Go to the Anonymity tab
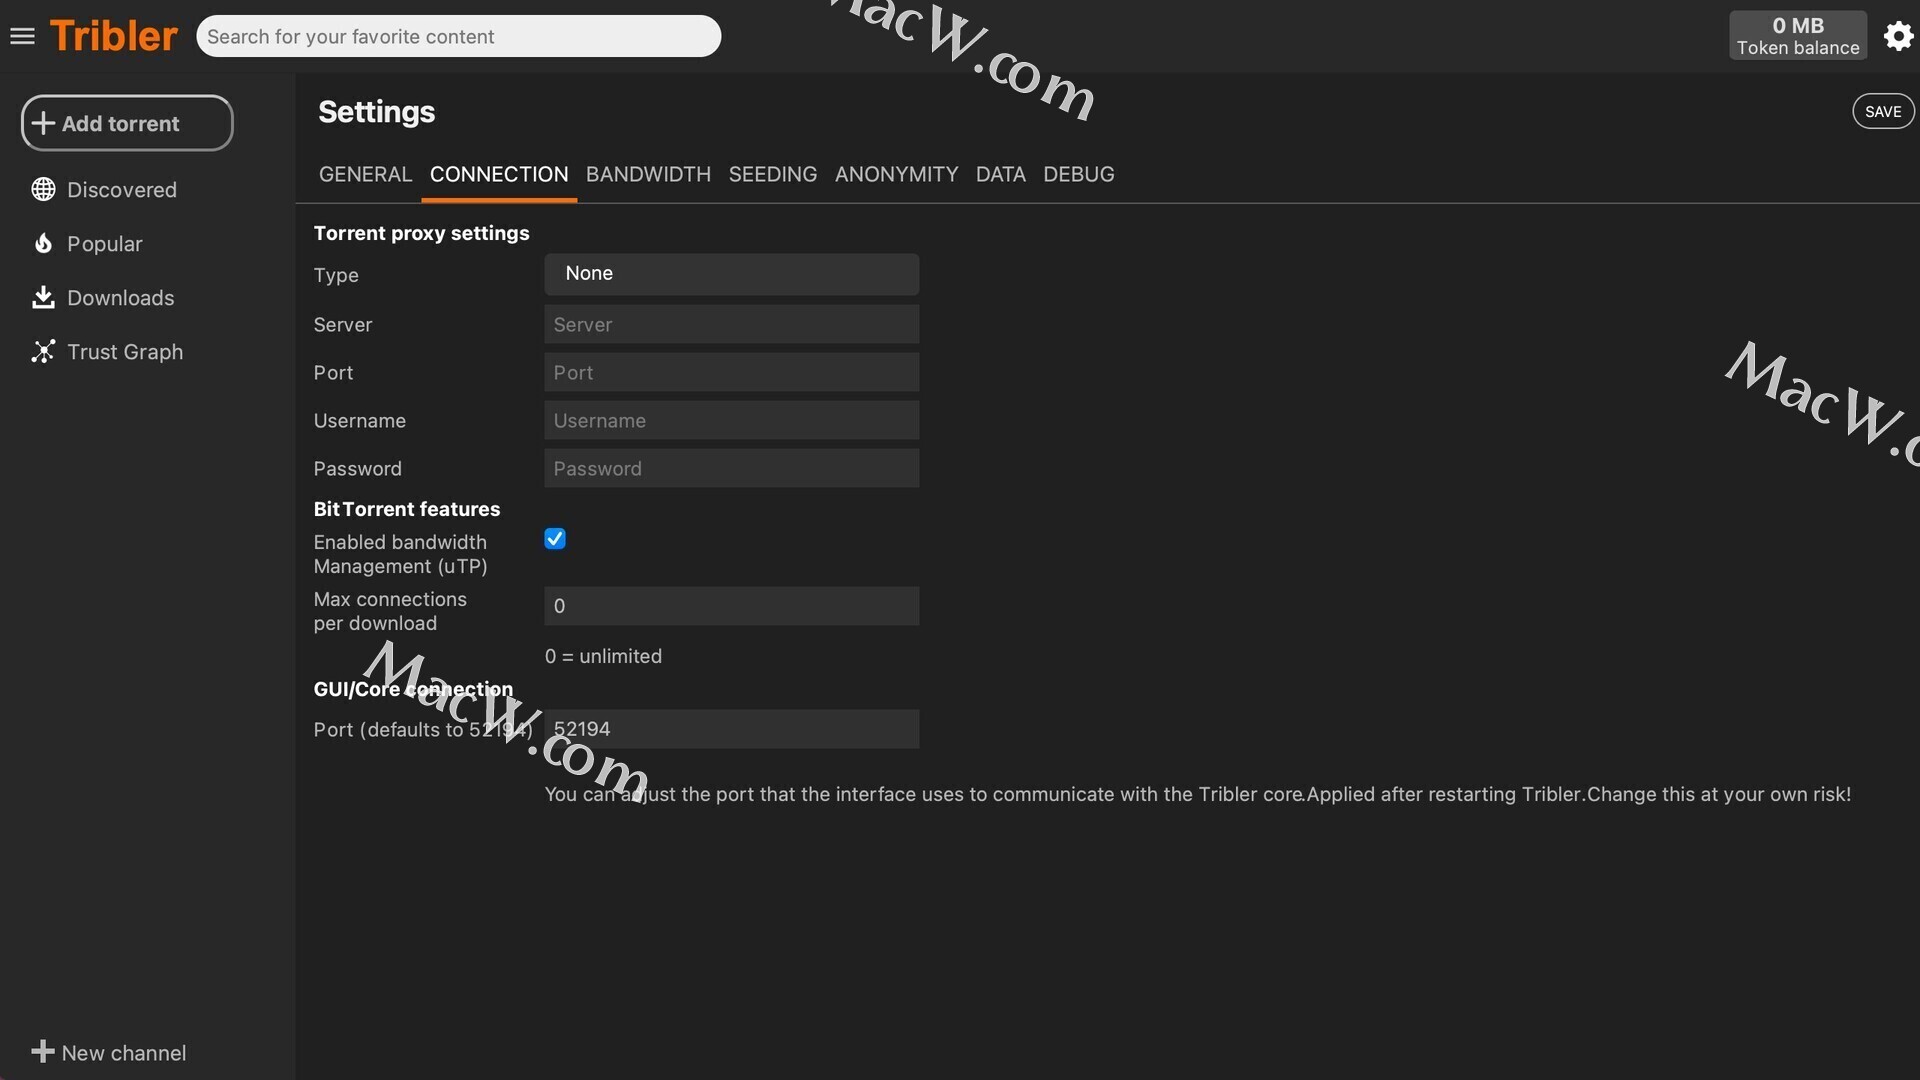 click(x=896, y=174)
